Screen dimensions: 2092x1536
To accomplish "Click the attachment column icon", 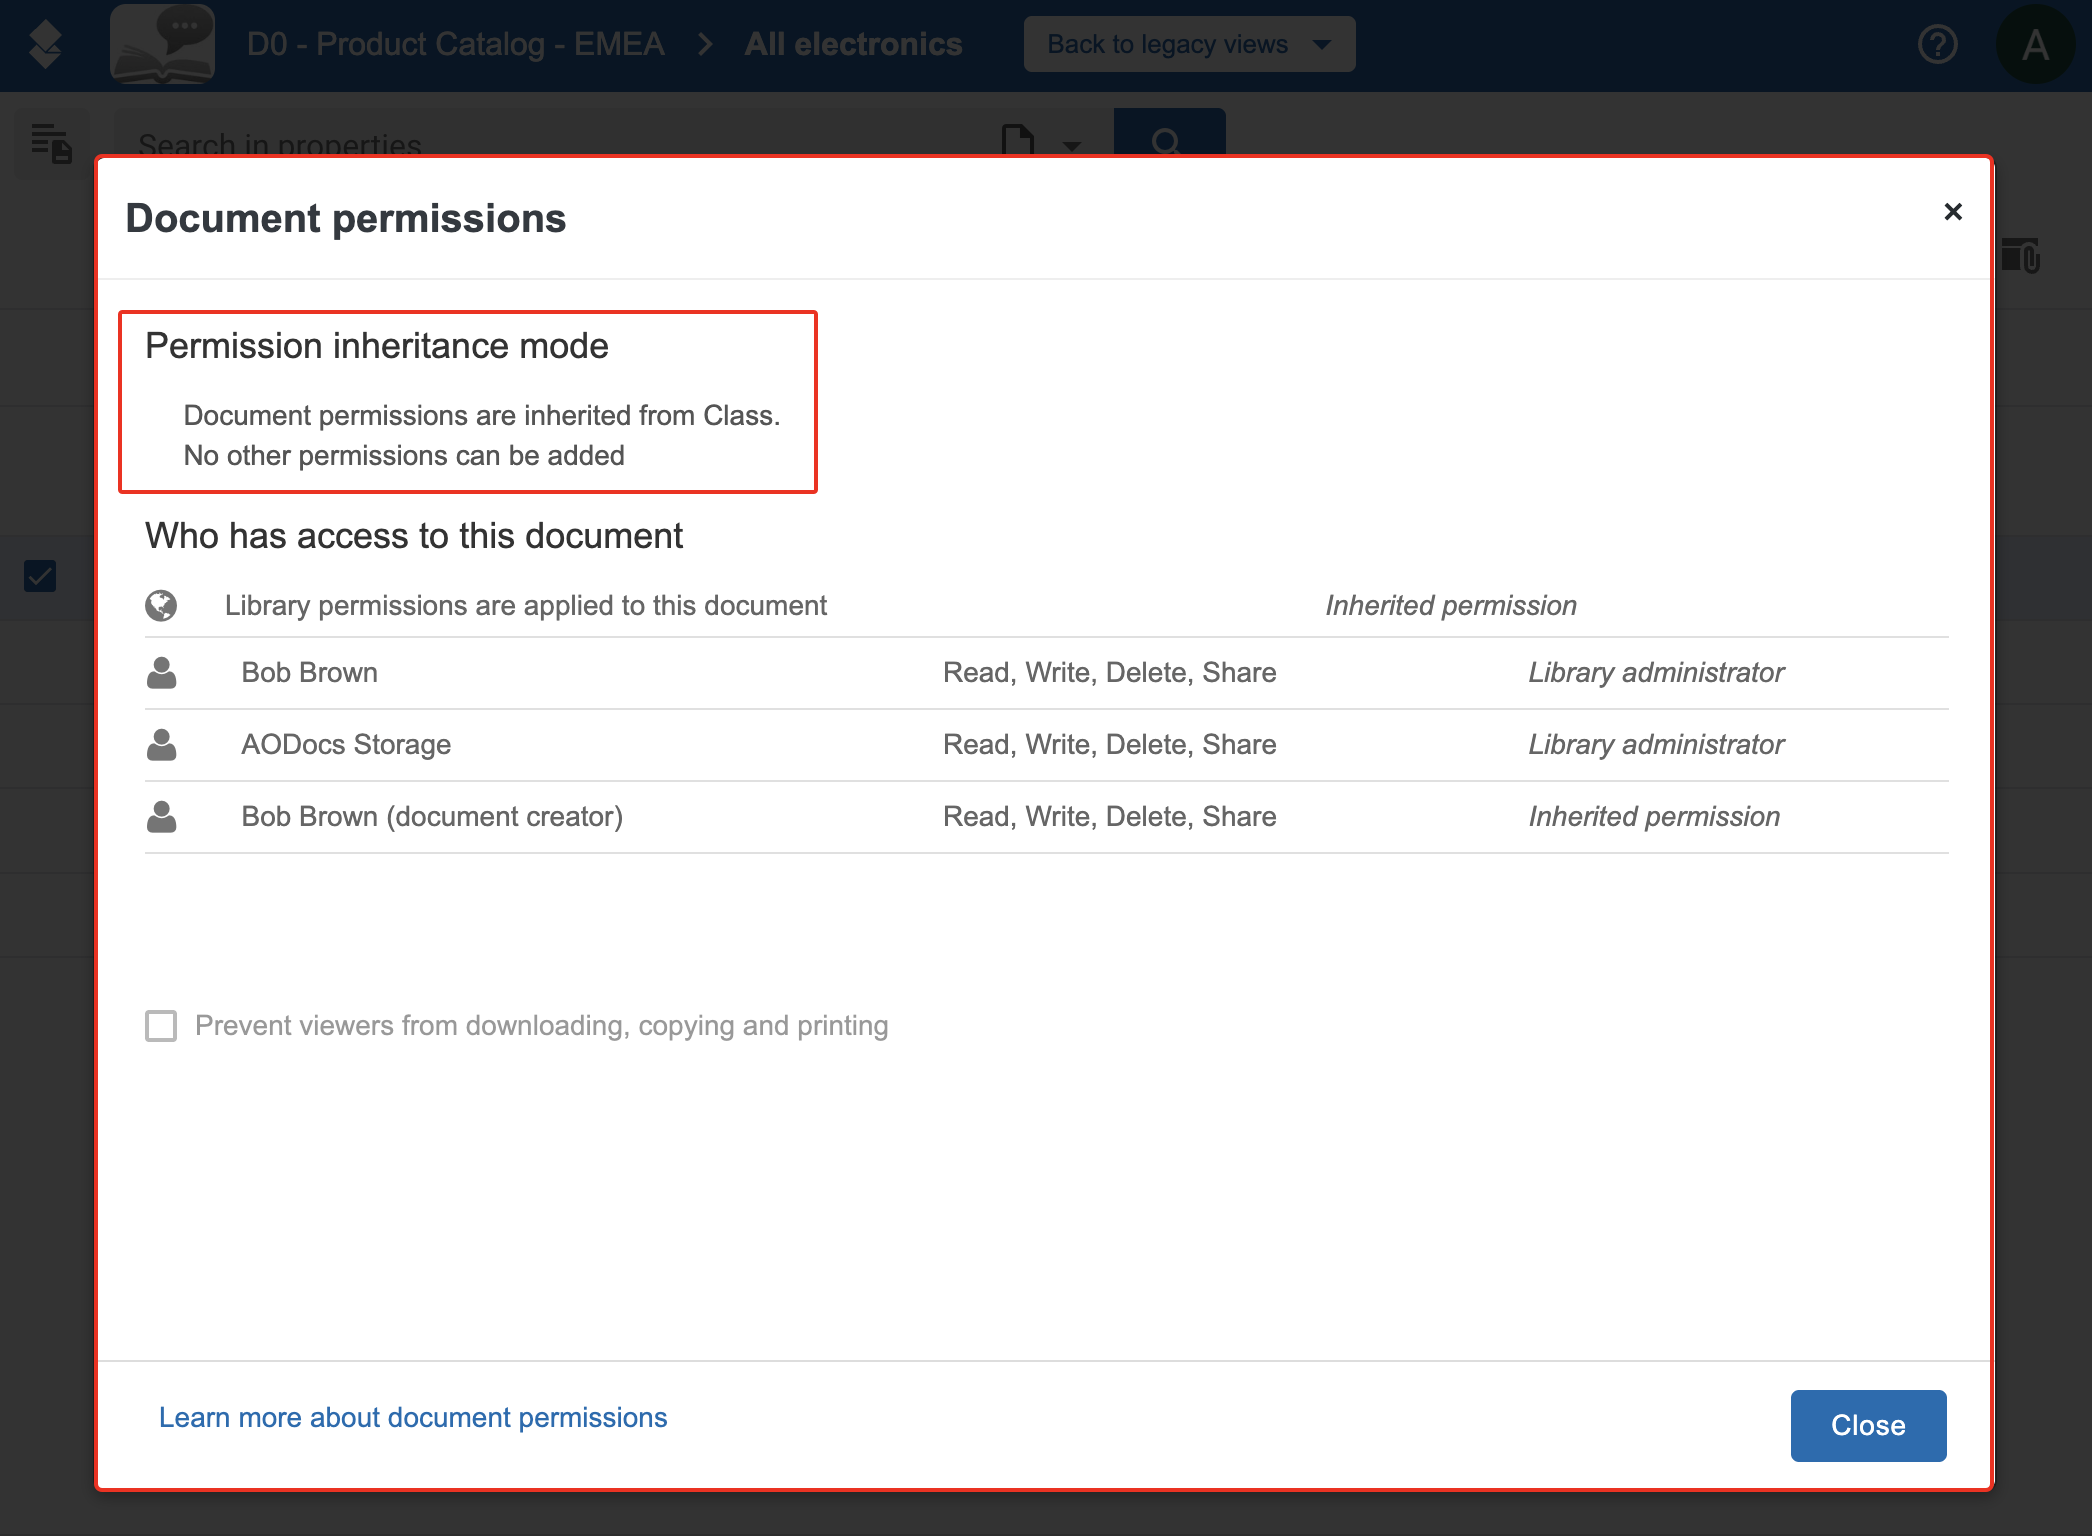I will [x=2021, y=255].
